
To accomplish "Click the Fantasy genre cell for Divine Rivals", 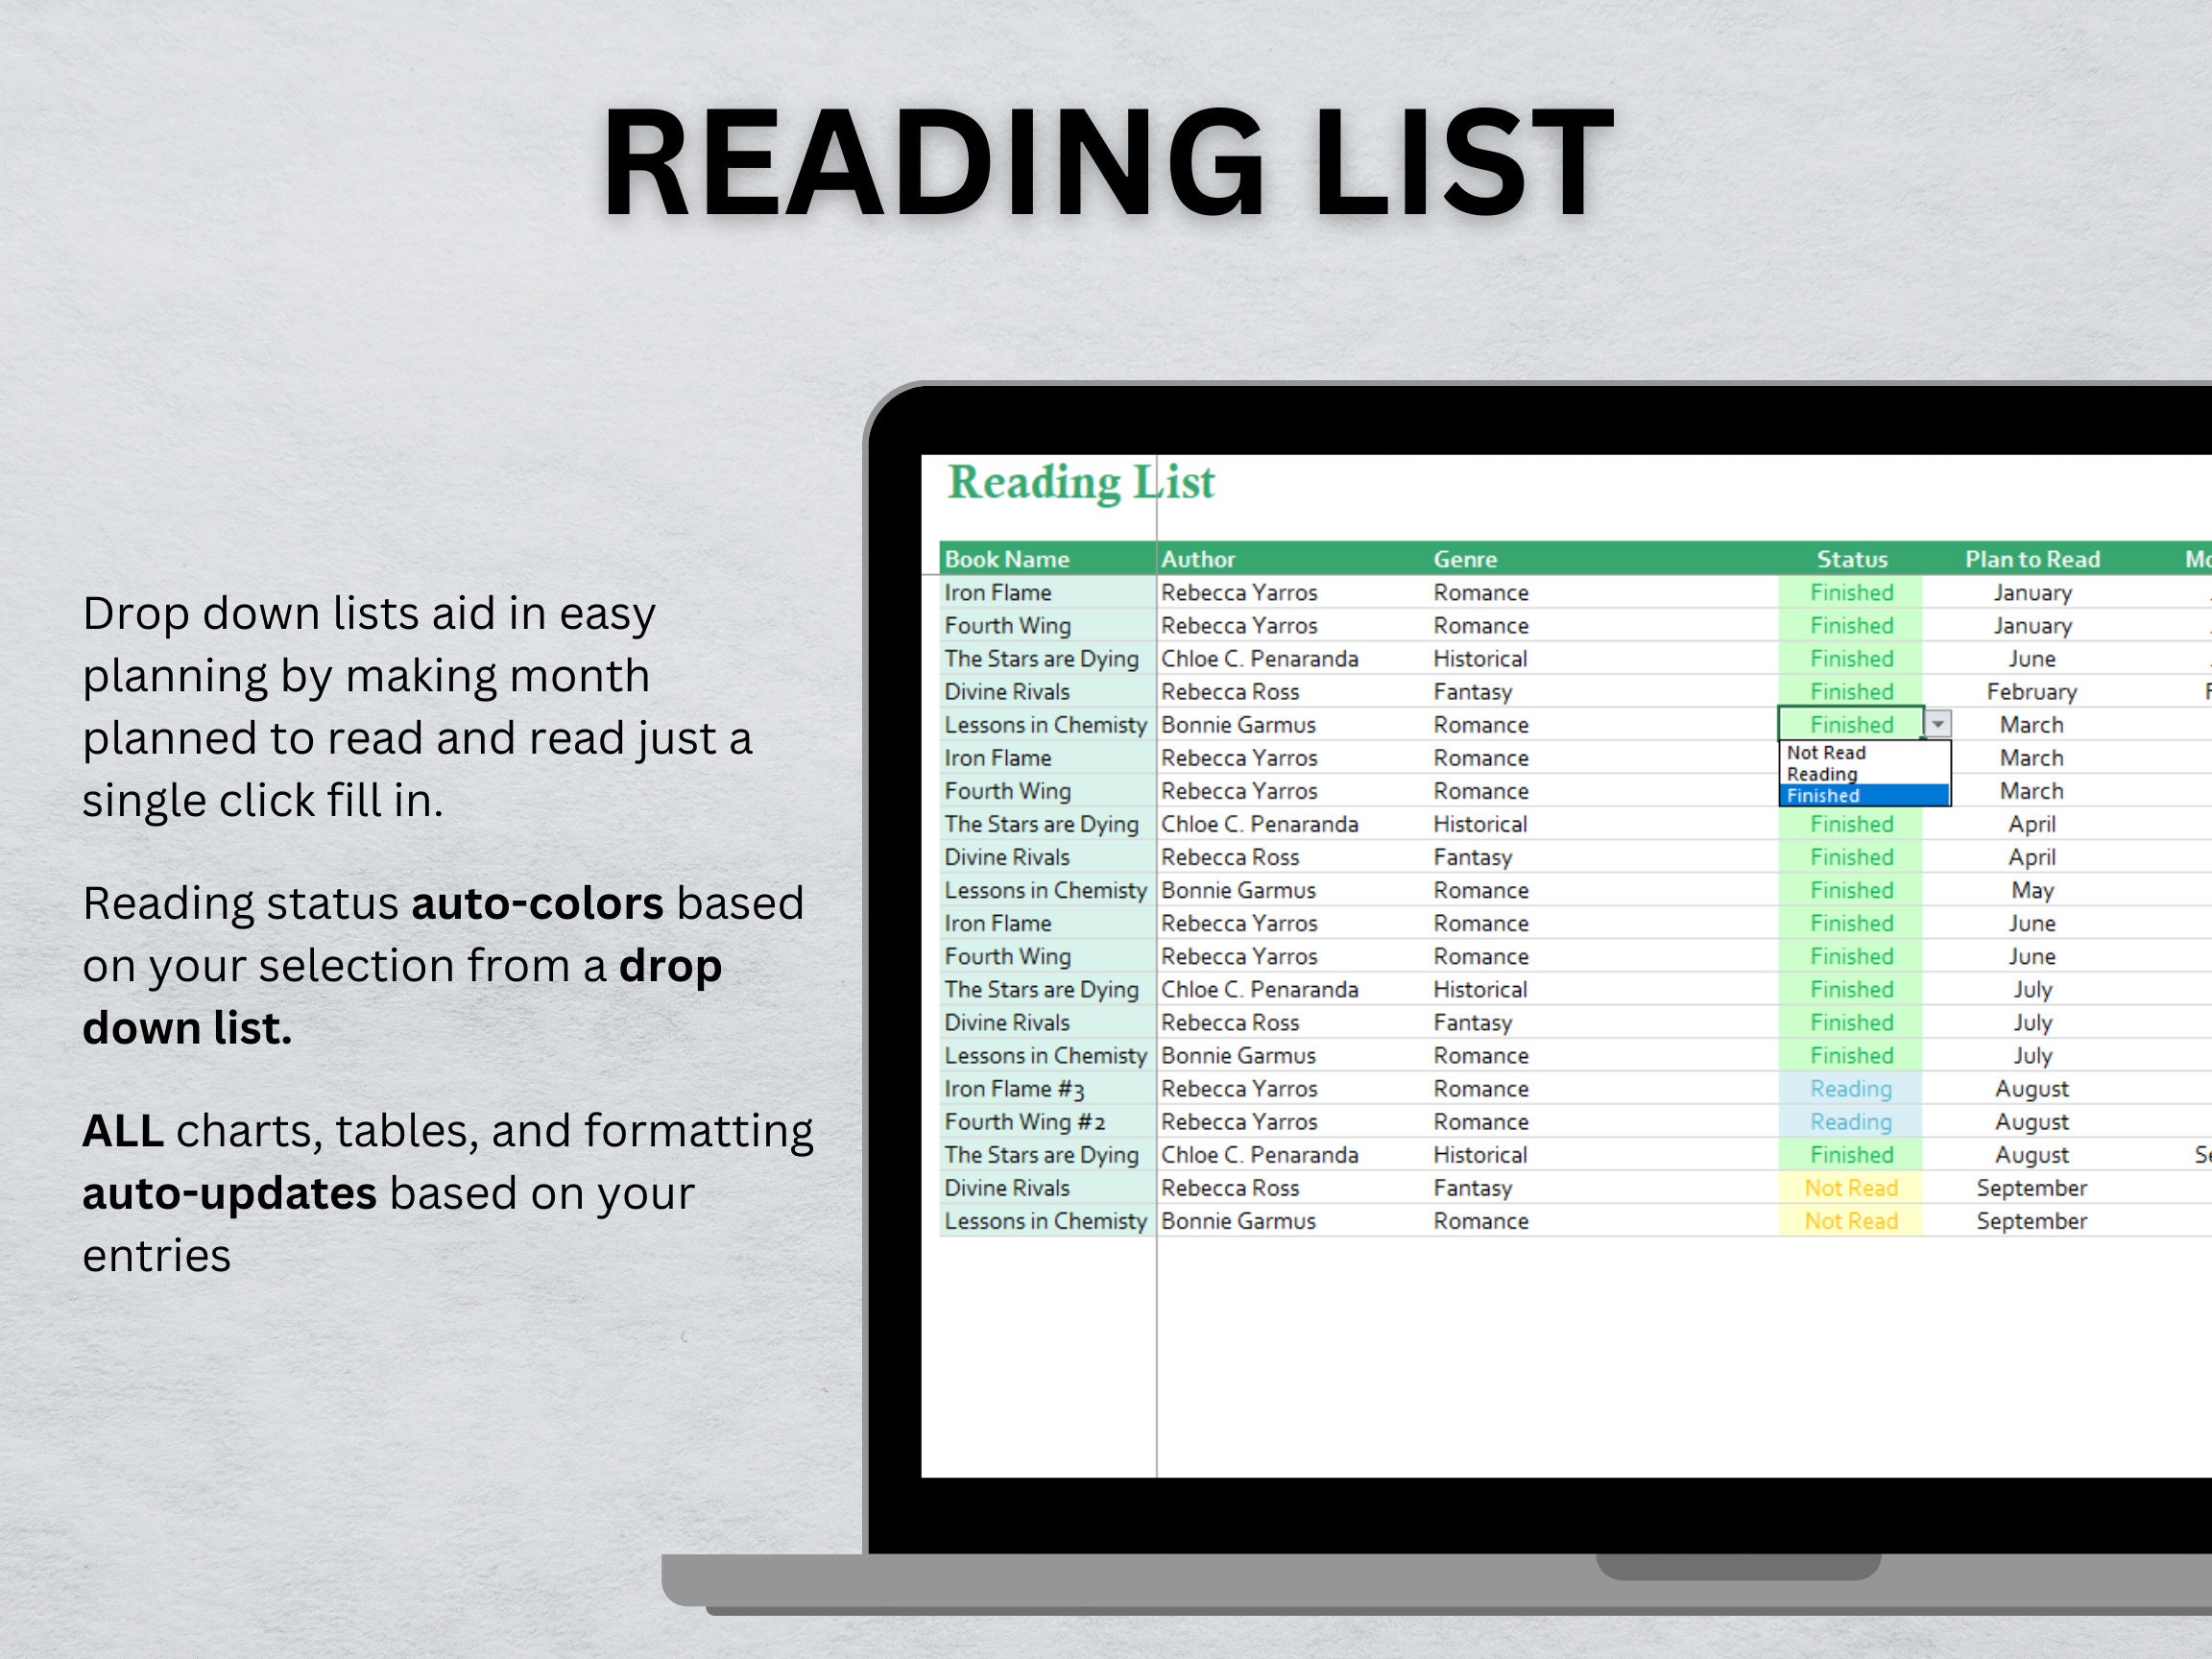I will [x=1471, y=691].
